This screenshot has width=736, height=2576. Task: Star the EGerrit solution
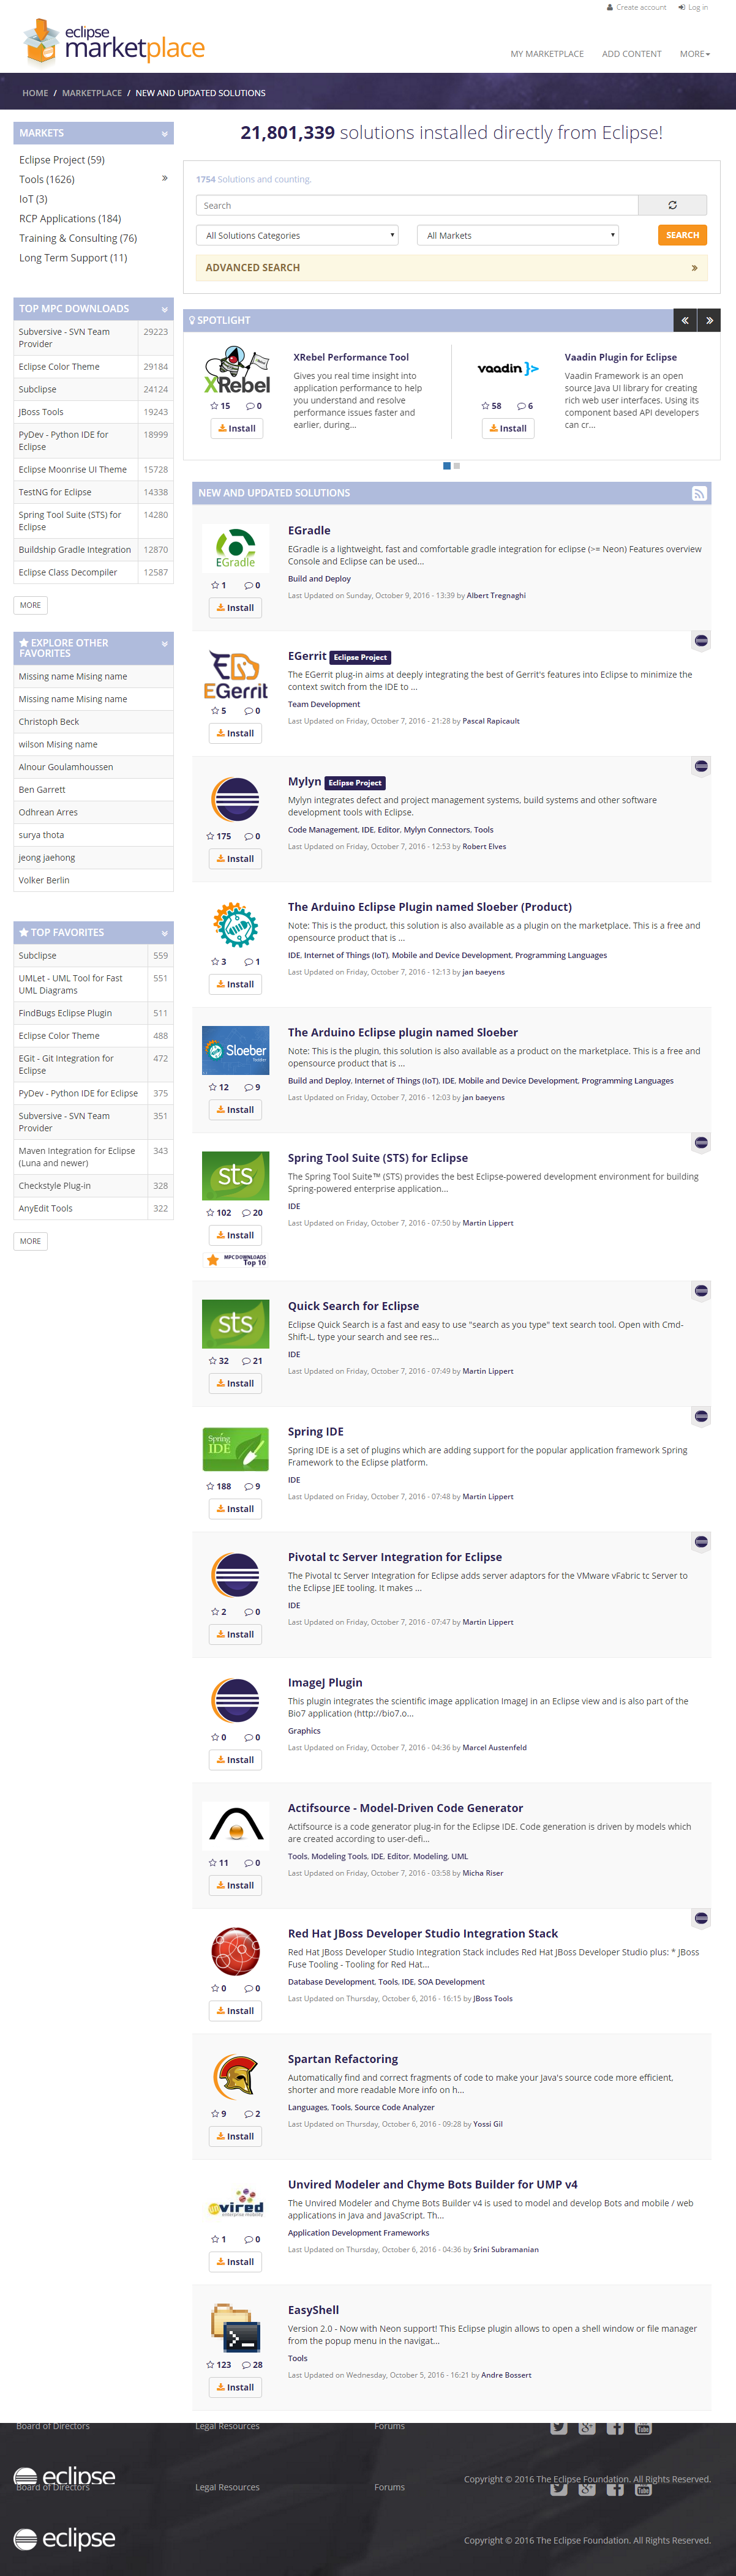[215, 711]
